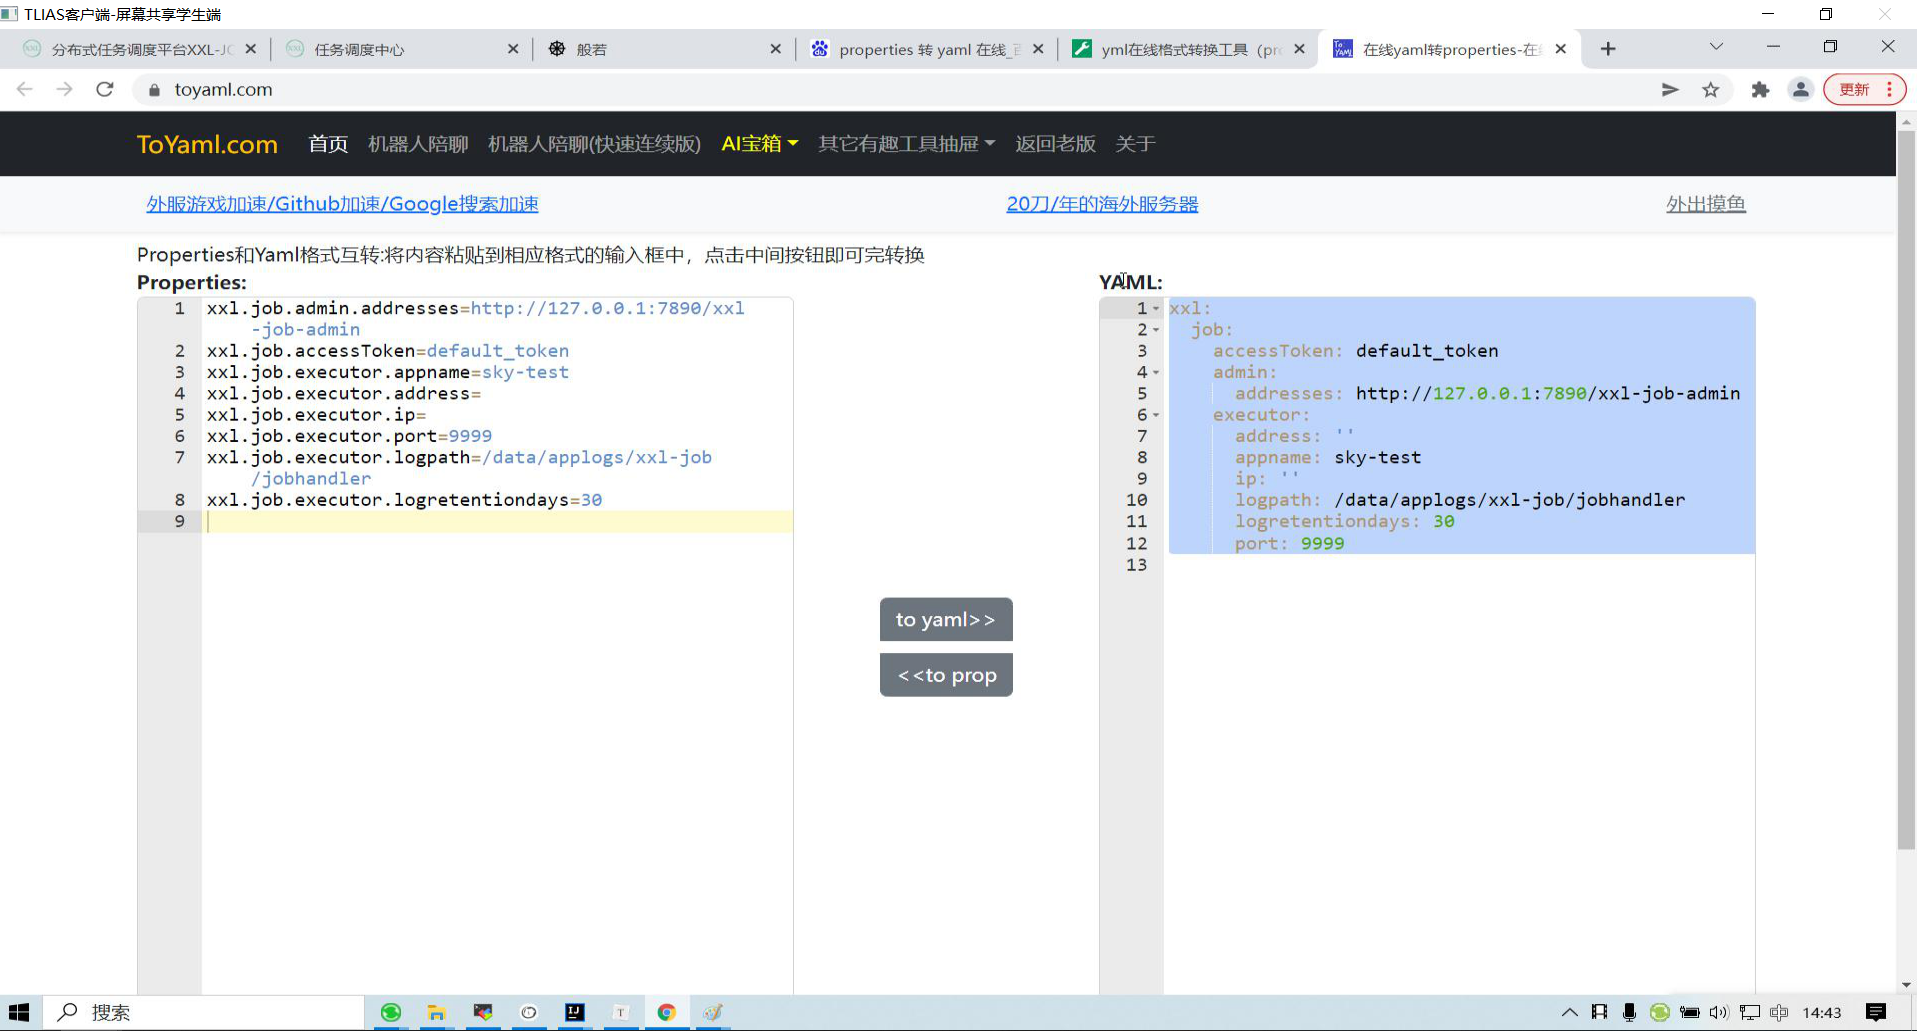The image size is (1917, 1031).
Task: Click xxl.job.executor.port=9999 properties line
Action: click(349, 436)
